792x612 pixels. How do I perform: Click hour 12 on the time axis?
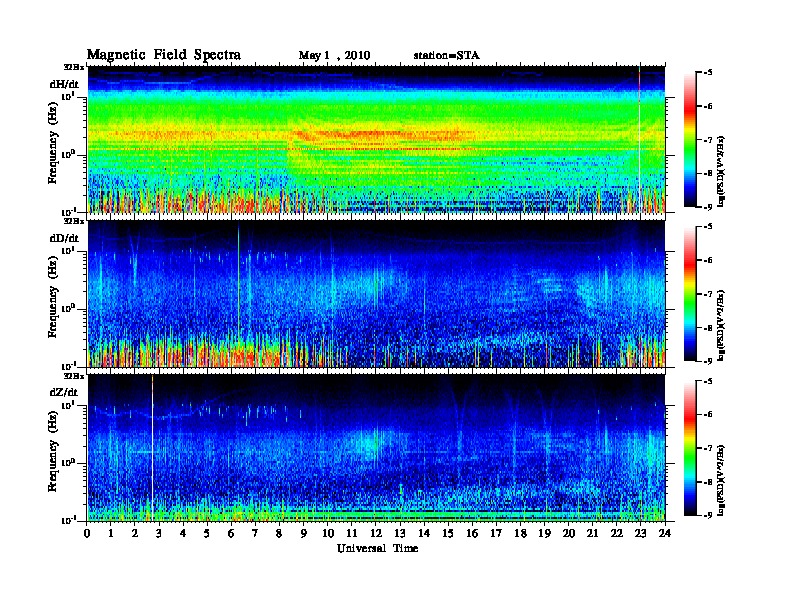376,534
